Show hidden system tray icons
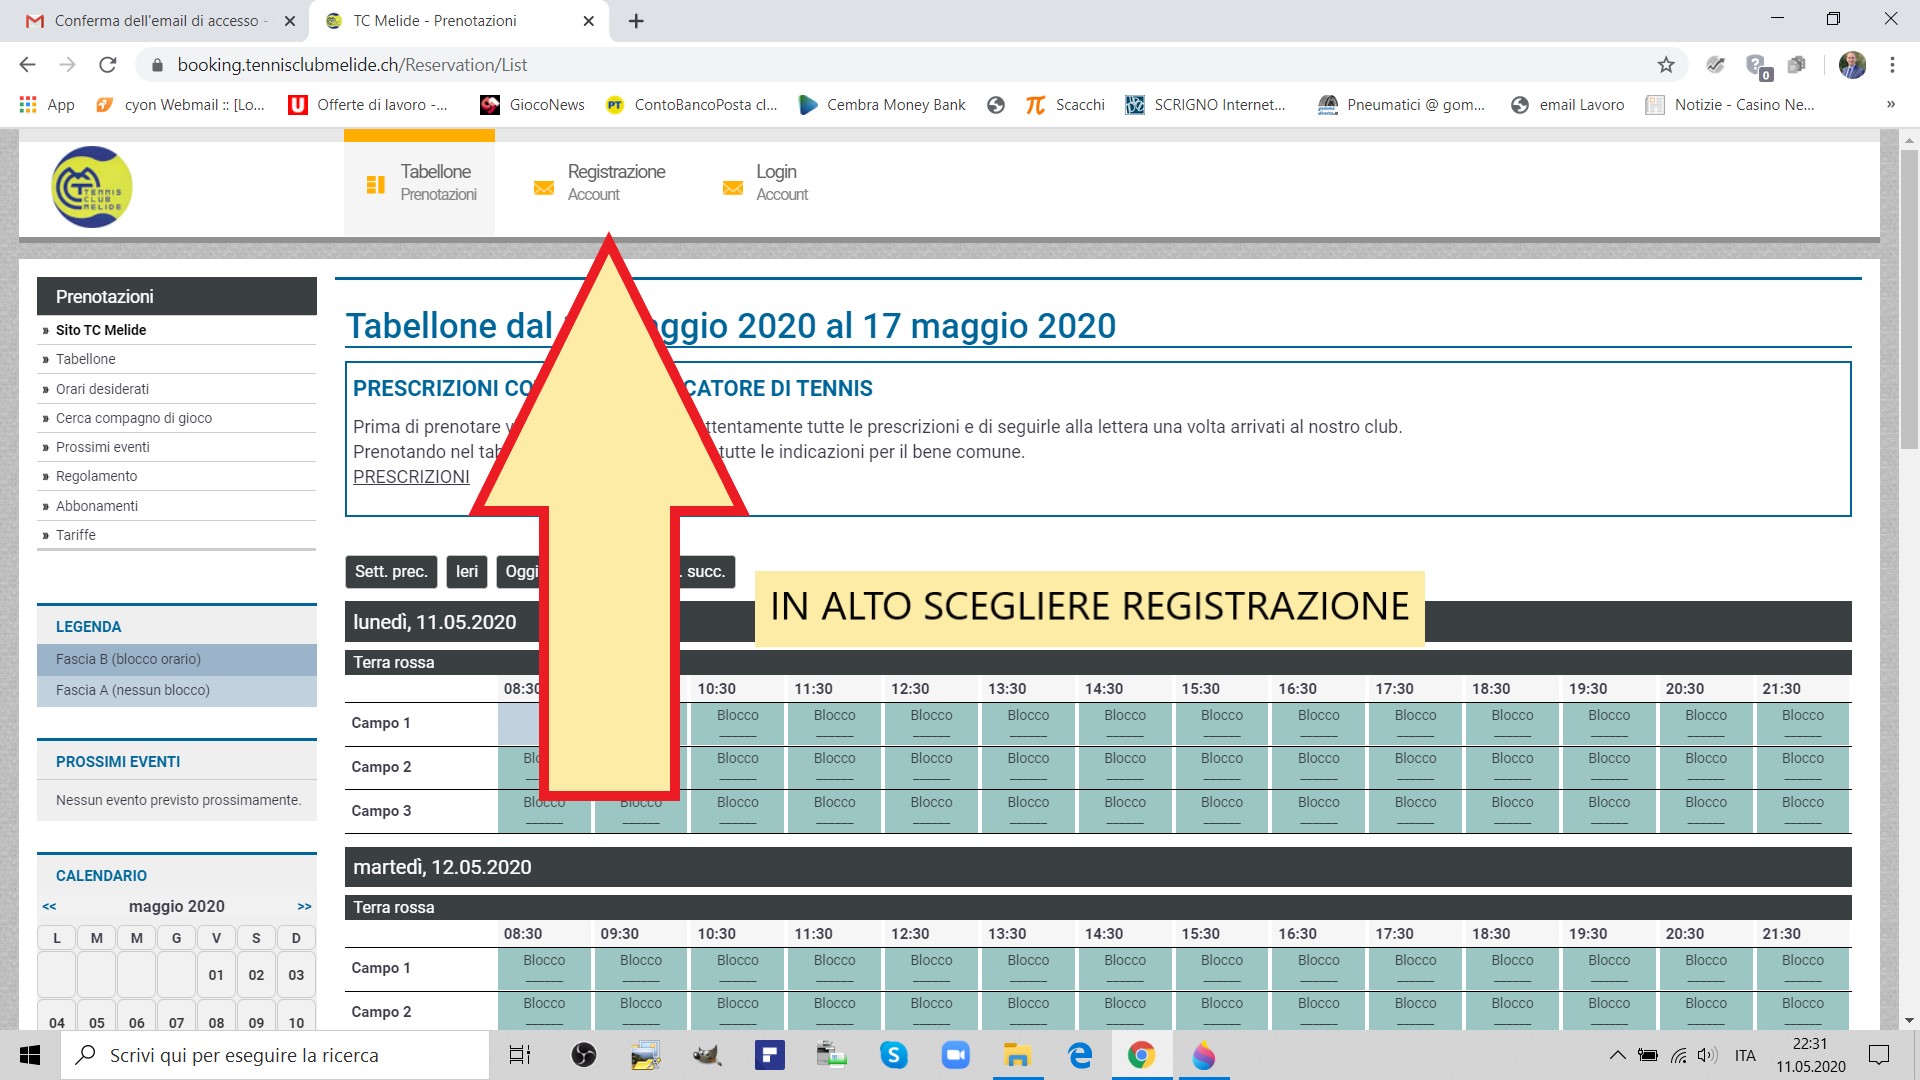The width and height of the screenshot is (1920, 1080). [1616, 1055]
